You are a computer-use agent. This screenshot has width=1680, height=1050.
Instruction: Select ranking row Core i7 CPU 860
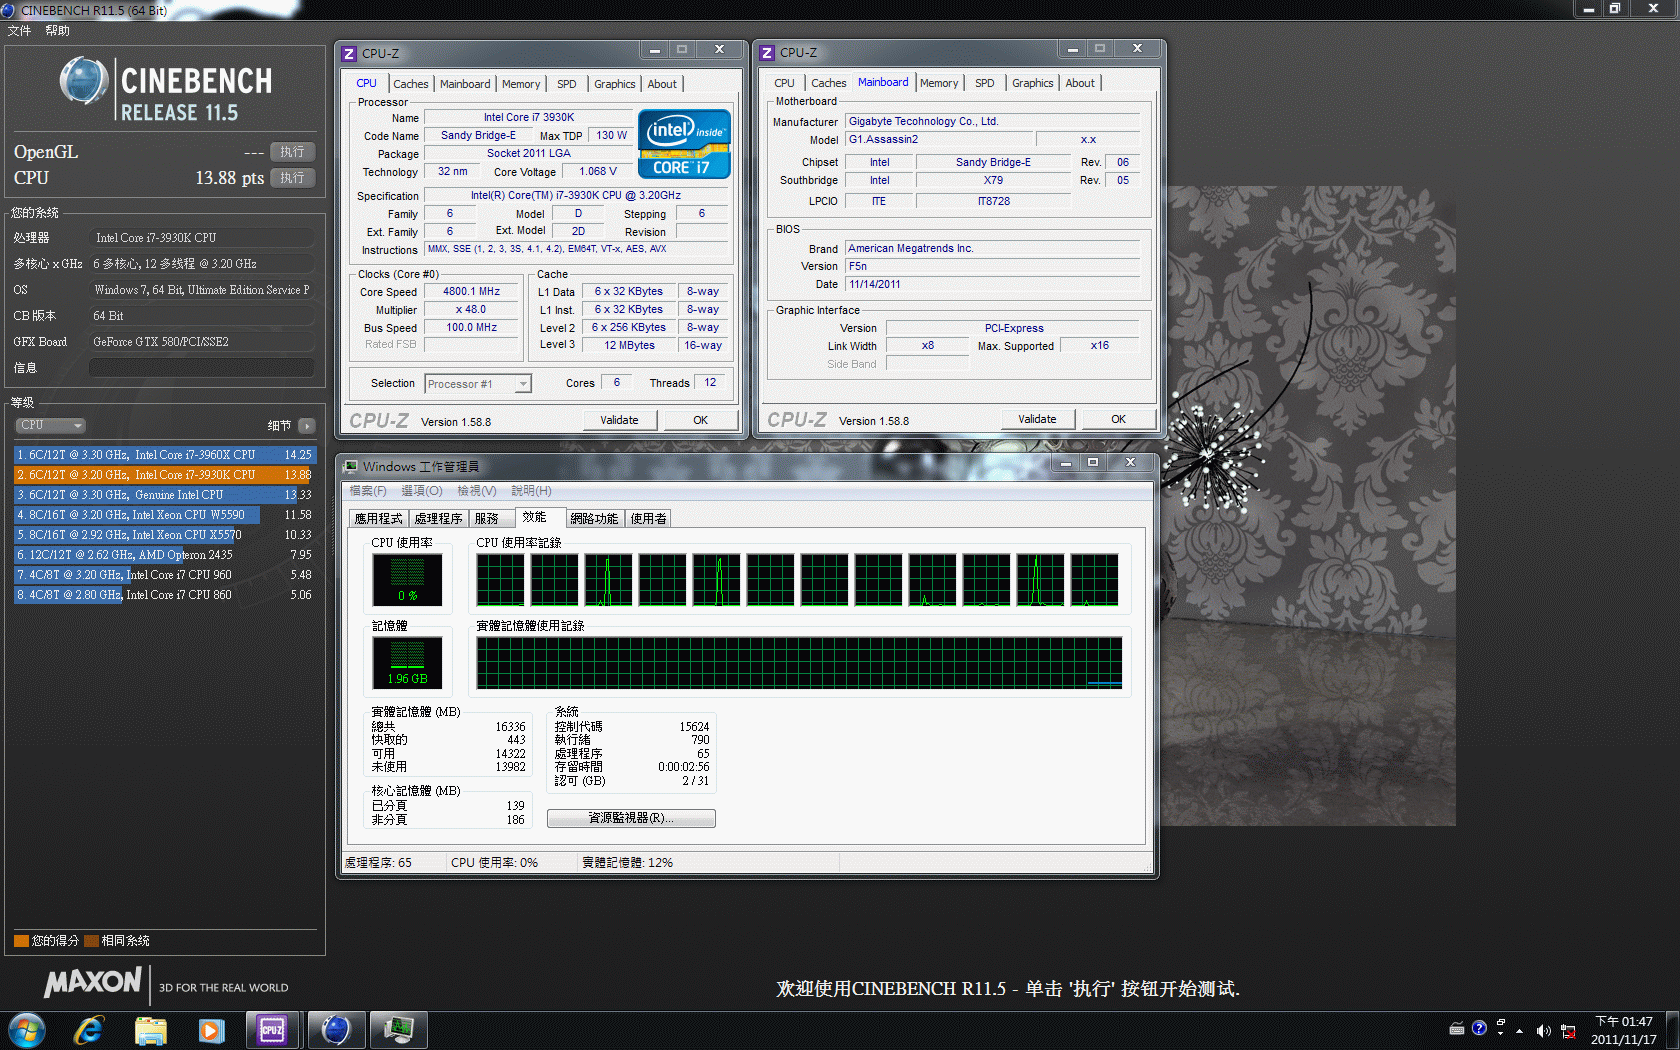(x=164, y=595)
